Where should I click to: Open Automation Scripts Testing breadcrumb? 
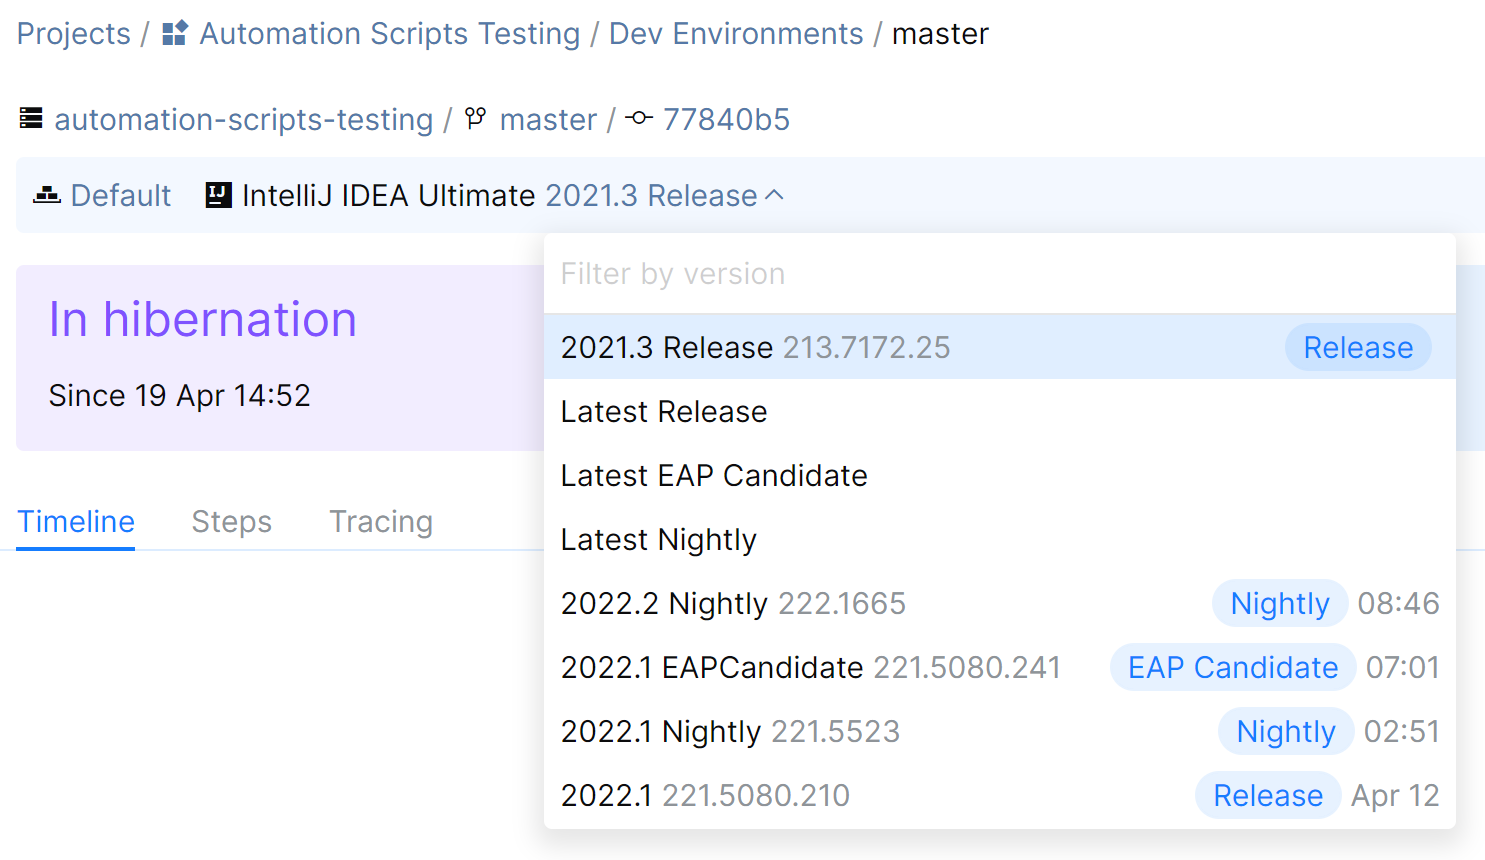click(x=390, y=33)
